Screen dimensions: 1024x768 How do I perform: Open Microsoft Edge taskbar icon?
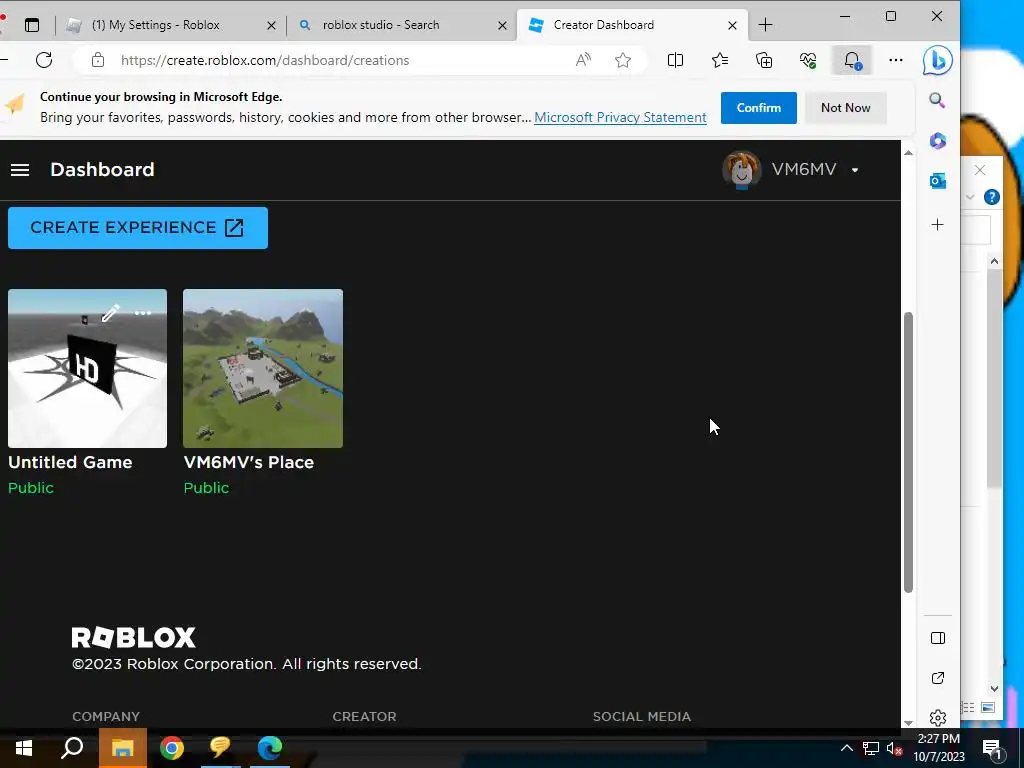tap(270, 748)
